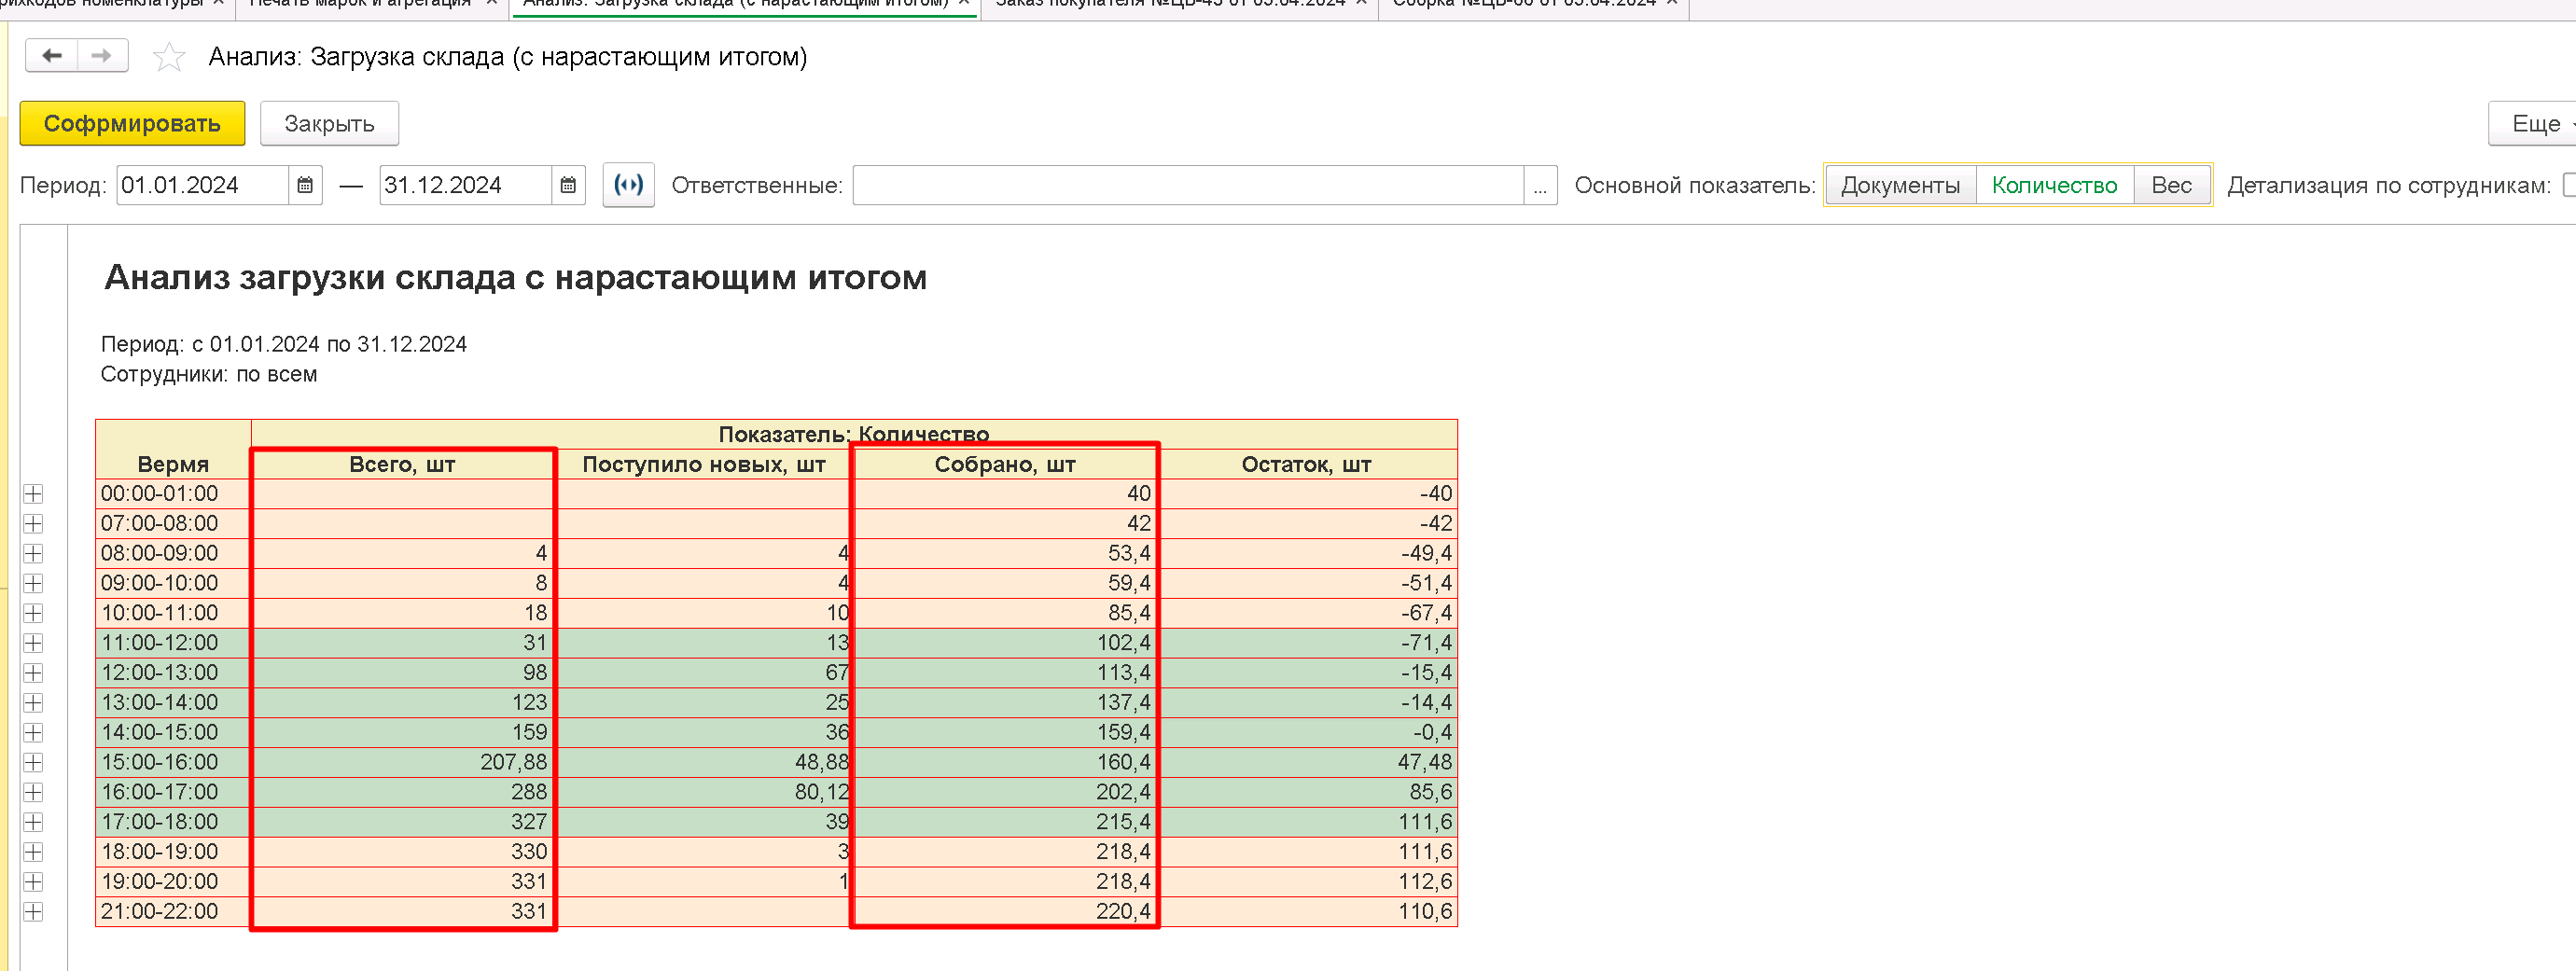Expand the 17:00-18:00 row group
Screen dimensions: 2576x971
pyautogui.click(x=33, y=822)
